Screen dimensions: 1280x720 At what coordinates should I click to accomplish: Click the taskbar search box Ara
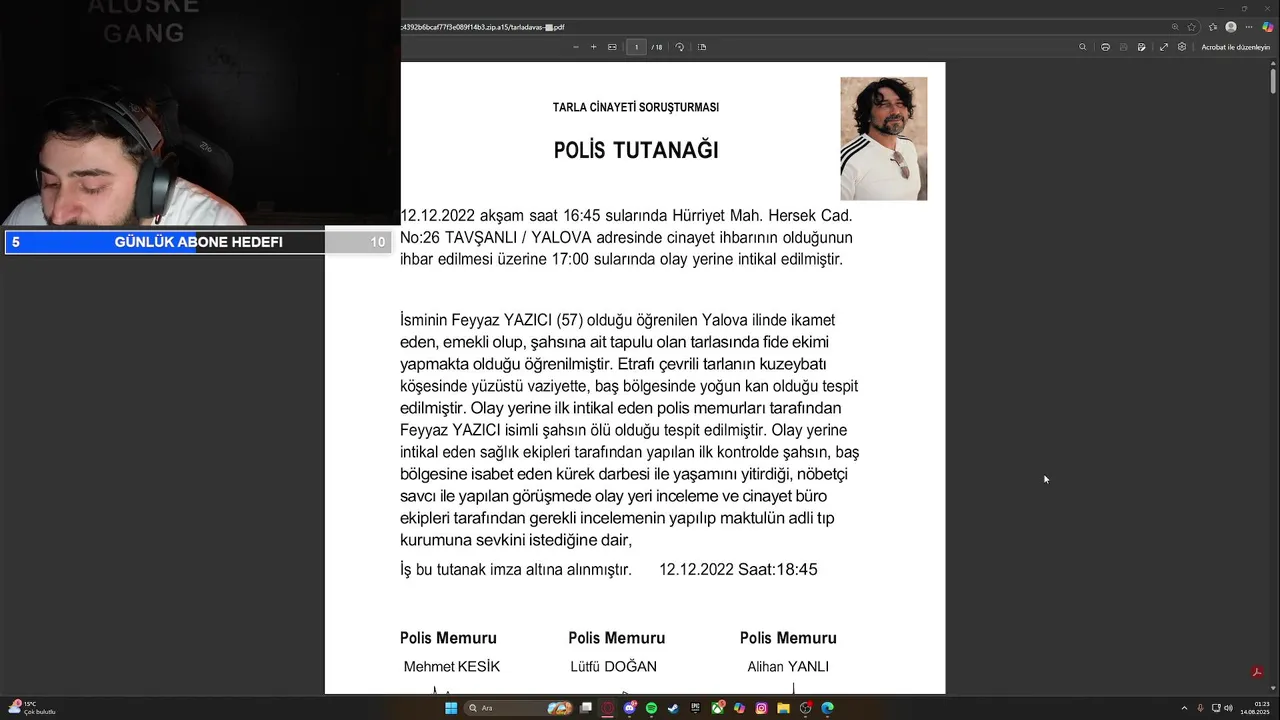pyautogui.click(x=518, y=708)
